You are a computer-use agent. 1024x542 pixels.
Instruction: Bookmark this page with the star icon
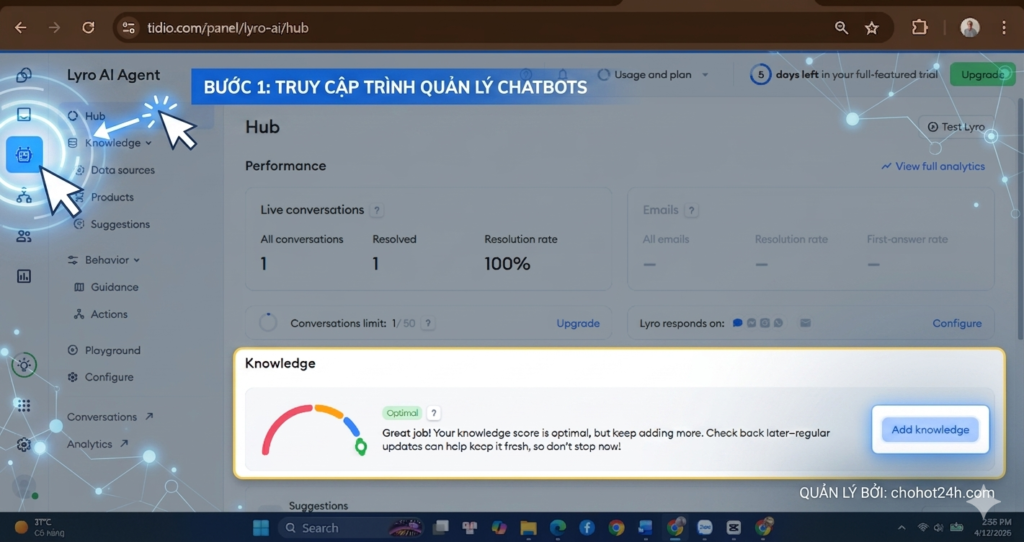pos(872,27)
